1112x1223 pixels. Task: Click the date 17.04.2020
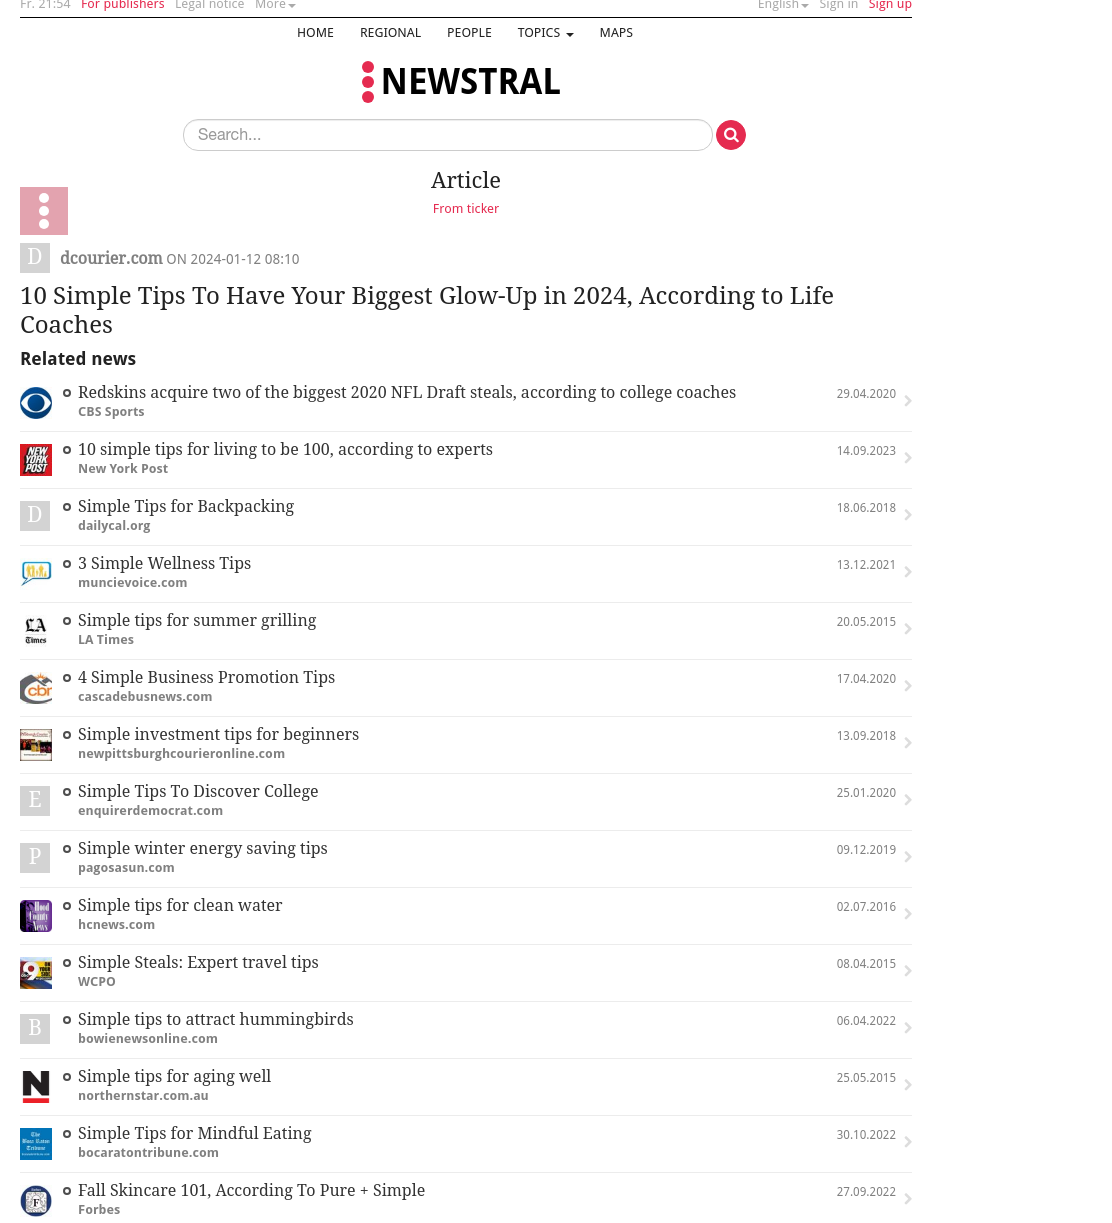pyautogui.click(x=866, y=679)
